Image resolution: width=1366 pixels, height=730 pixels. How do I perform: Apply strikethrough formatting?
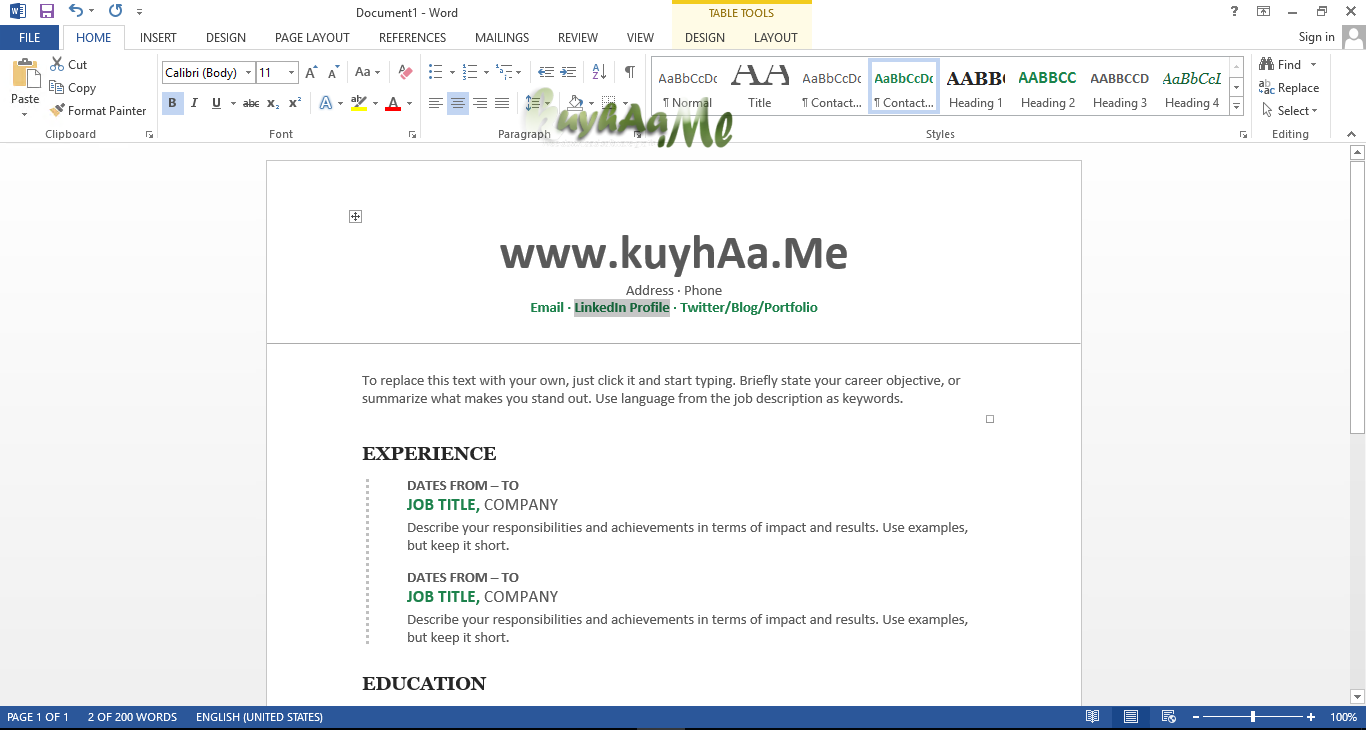point(251,103)
